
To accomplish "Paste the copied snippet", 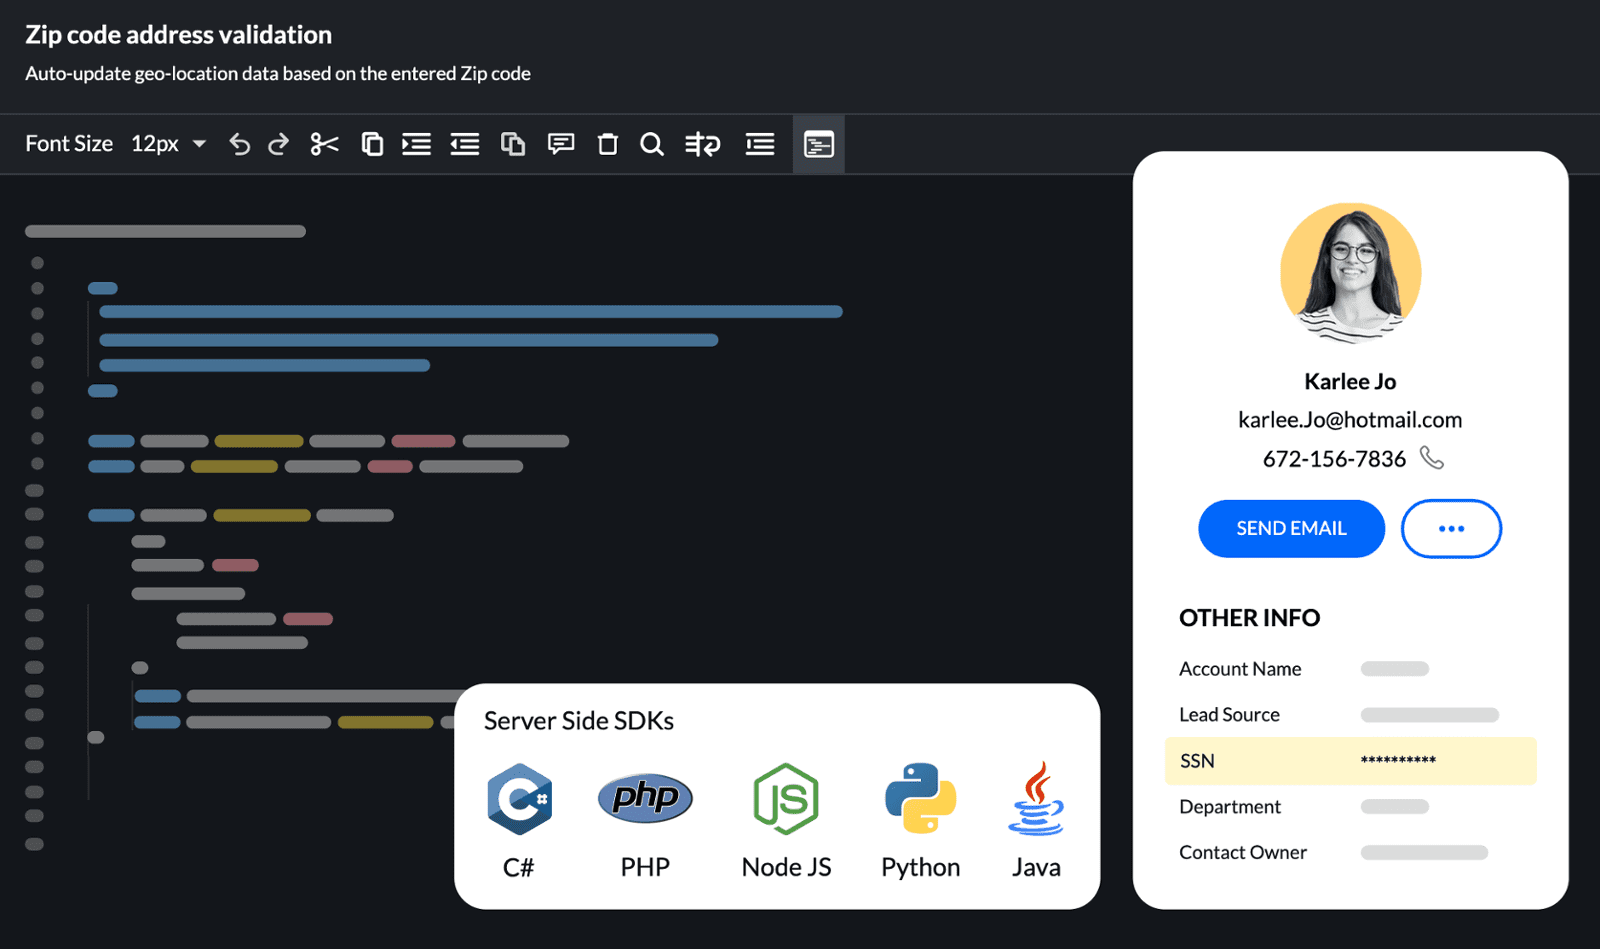I will click(x=513, y=144).
